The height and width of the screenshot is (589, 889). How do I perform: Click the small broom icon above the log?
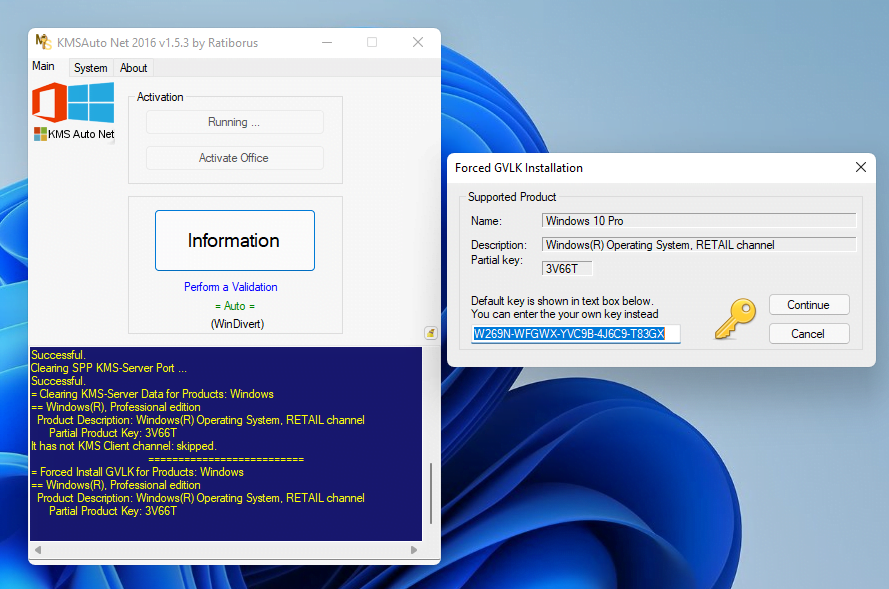(430, 333)
